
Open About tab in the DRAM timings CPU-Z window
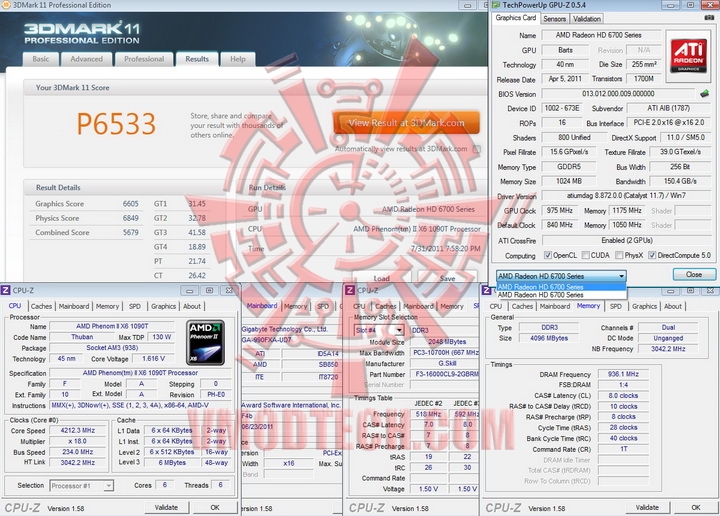tap(673, 306)
